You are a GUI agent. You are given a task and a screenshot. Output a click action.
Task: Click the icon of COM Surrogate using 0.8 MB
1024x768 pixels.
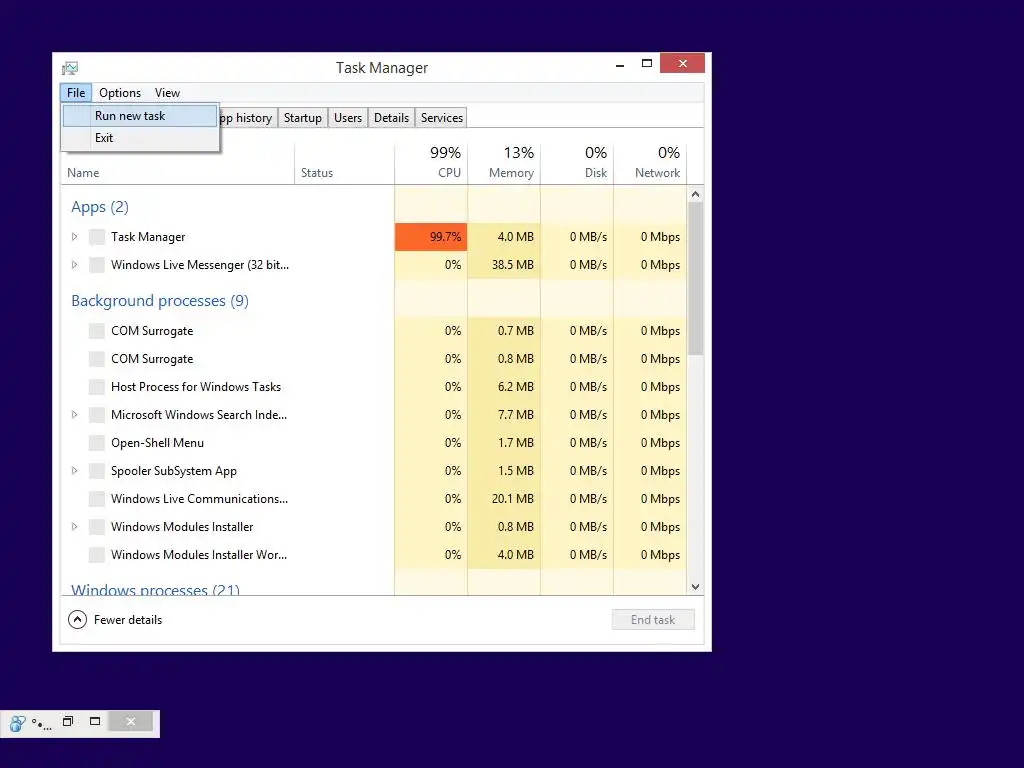pos(97,359)
